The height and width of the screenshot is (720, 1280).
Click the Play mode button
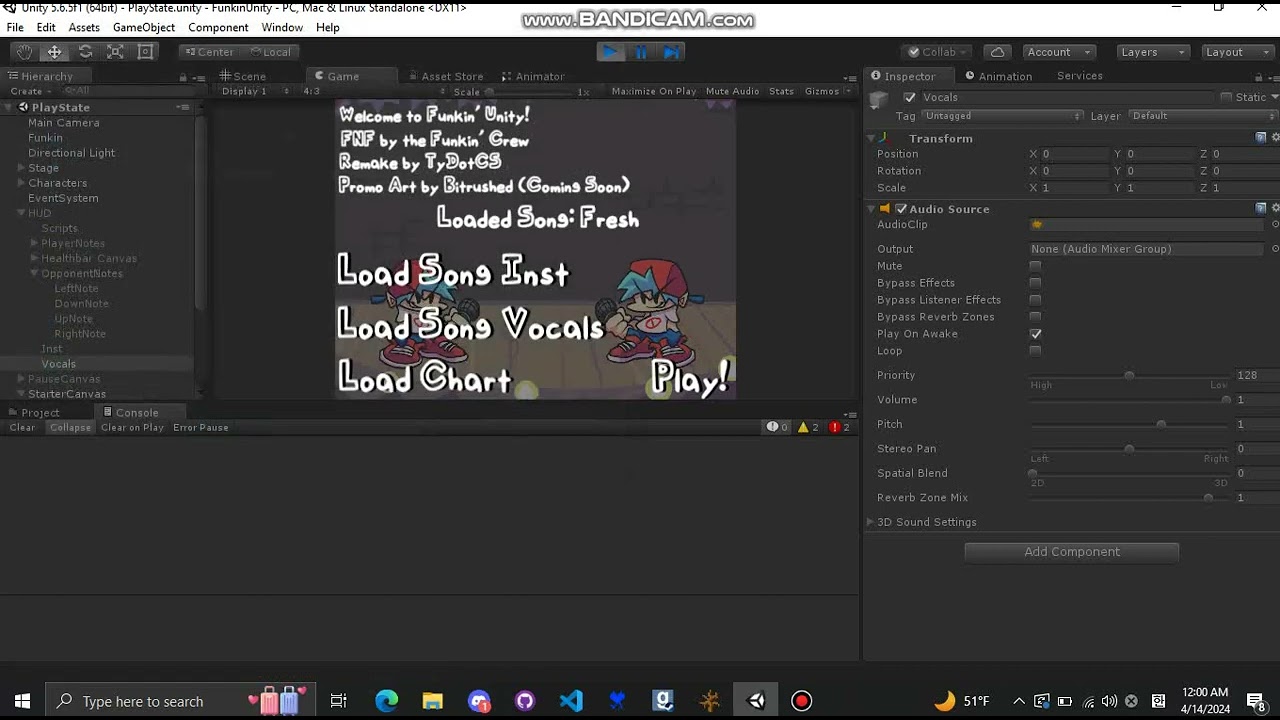coord(611,52)
